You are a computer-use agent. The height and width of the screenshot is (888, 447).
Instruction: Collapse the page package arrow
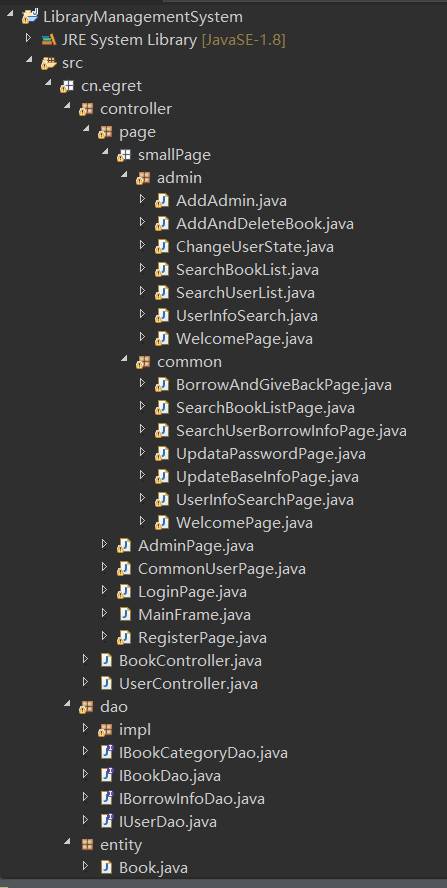[x=86, y=130]
